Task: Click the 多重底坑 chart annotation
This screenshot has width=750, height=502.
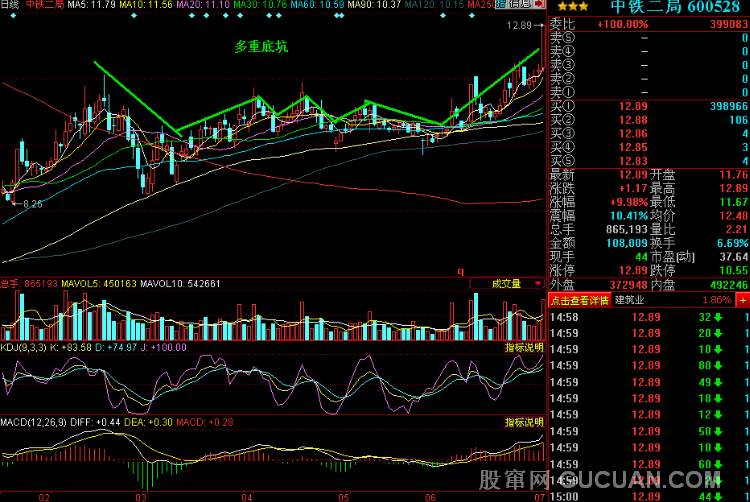Action: click(x=261, y=46)
